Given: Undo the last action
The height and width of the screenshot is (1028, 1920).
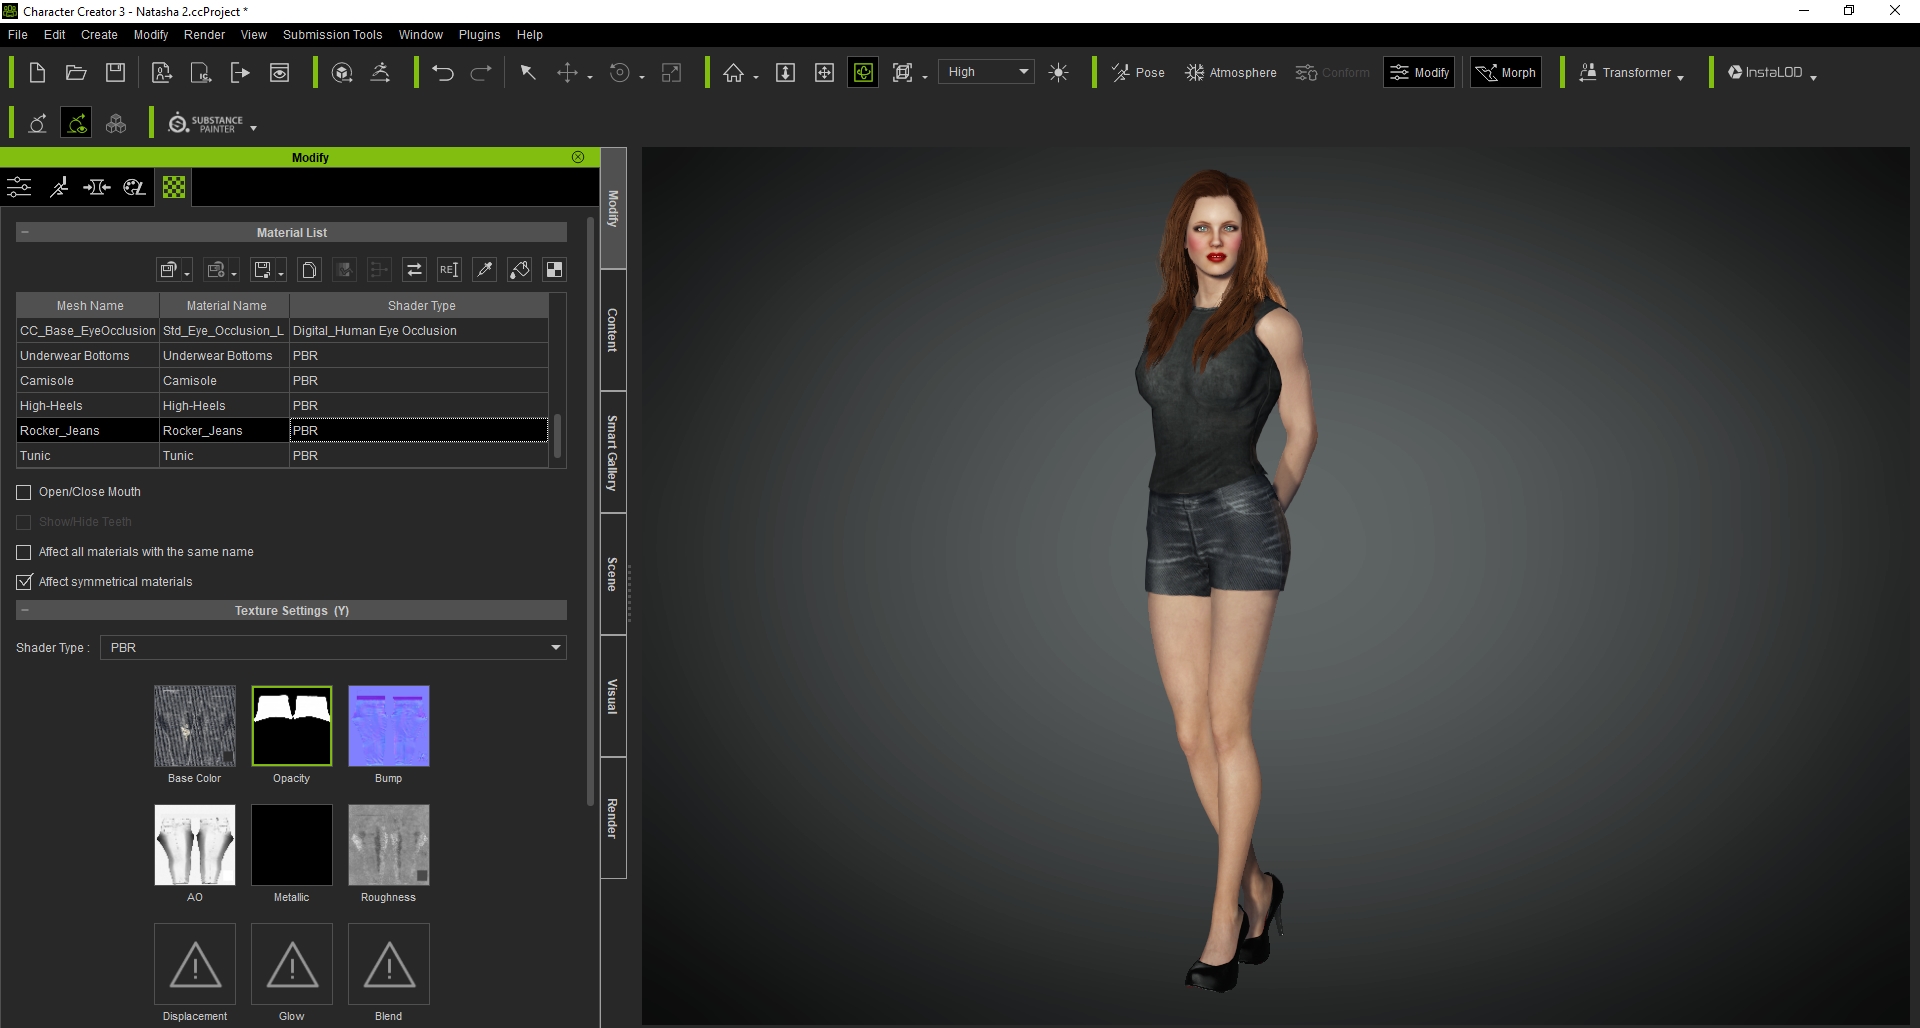Looking at the screenshot, I should 443,72.
